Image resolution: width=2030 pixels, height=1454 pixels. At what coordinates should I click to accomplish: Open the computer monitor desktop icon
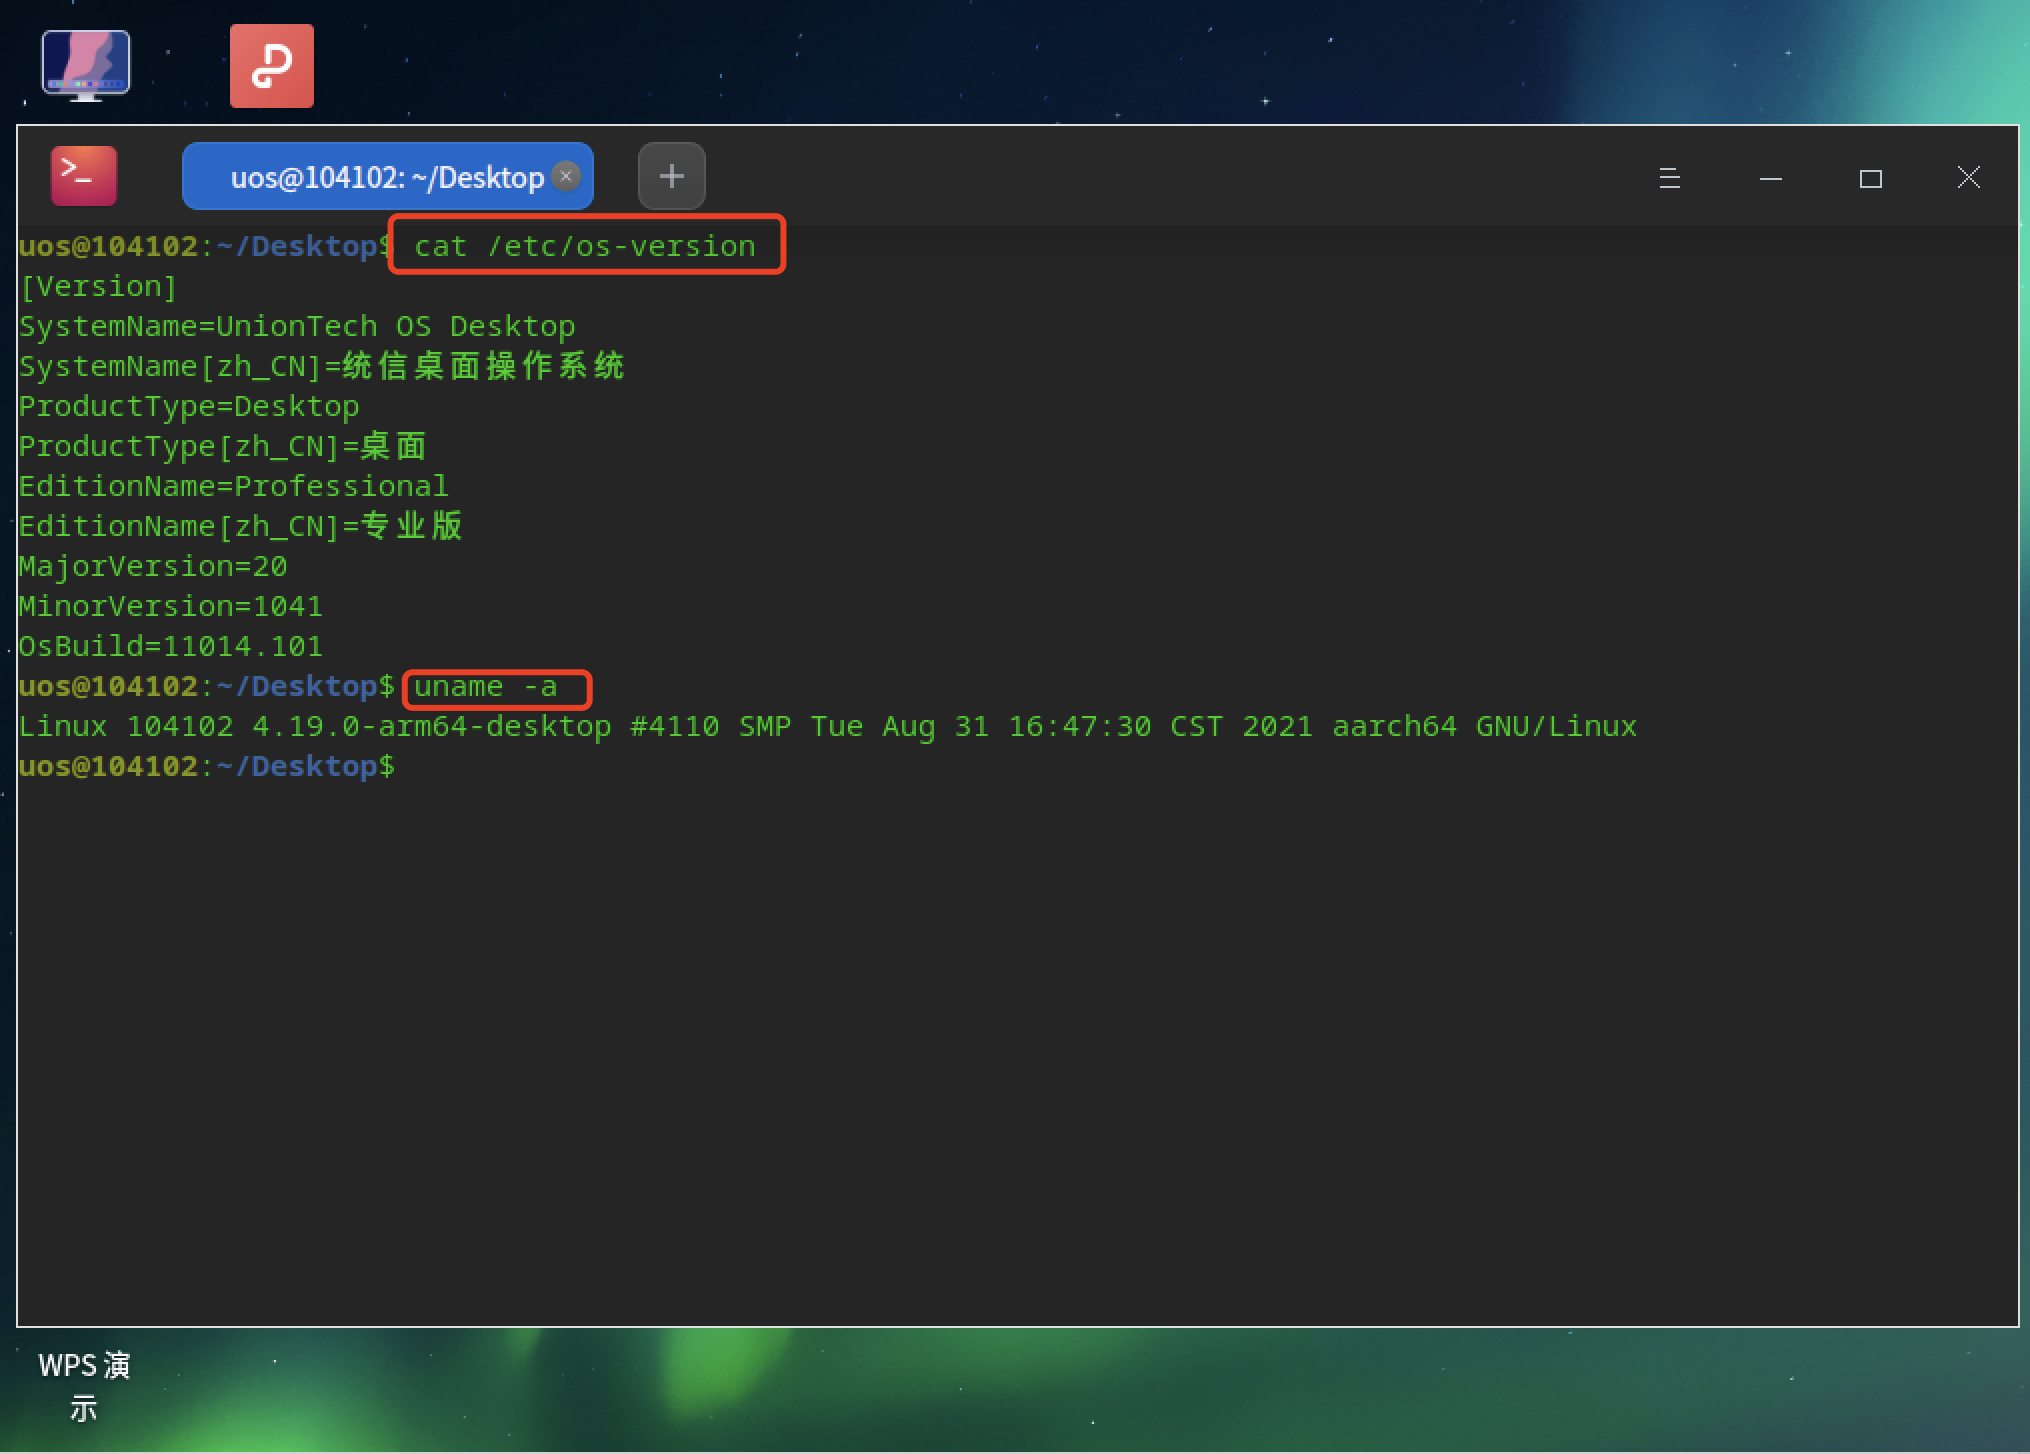coord(86,65)
